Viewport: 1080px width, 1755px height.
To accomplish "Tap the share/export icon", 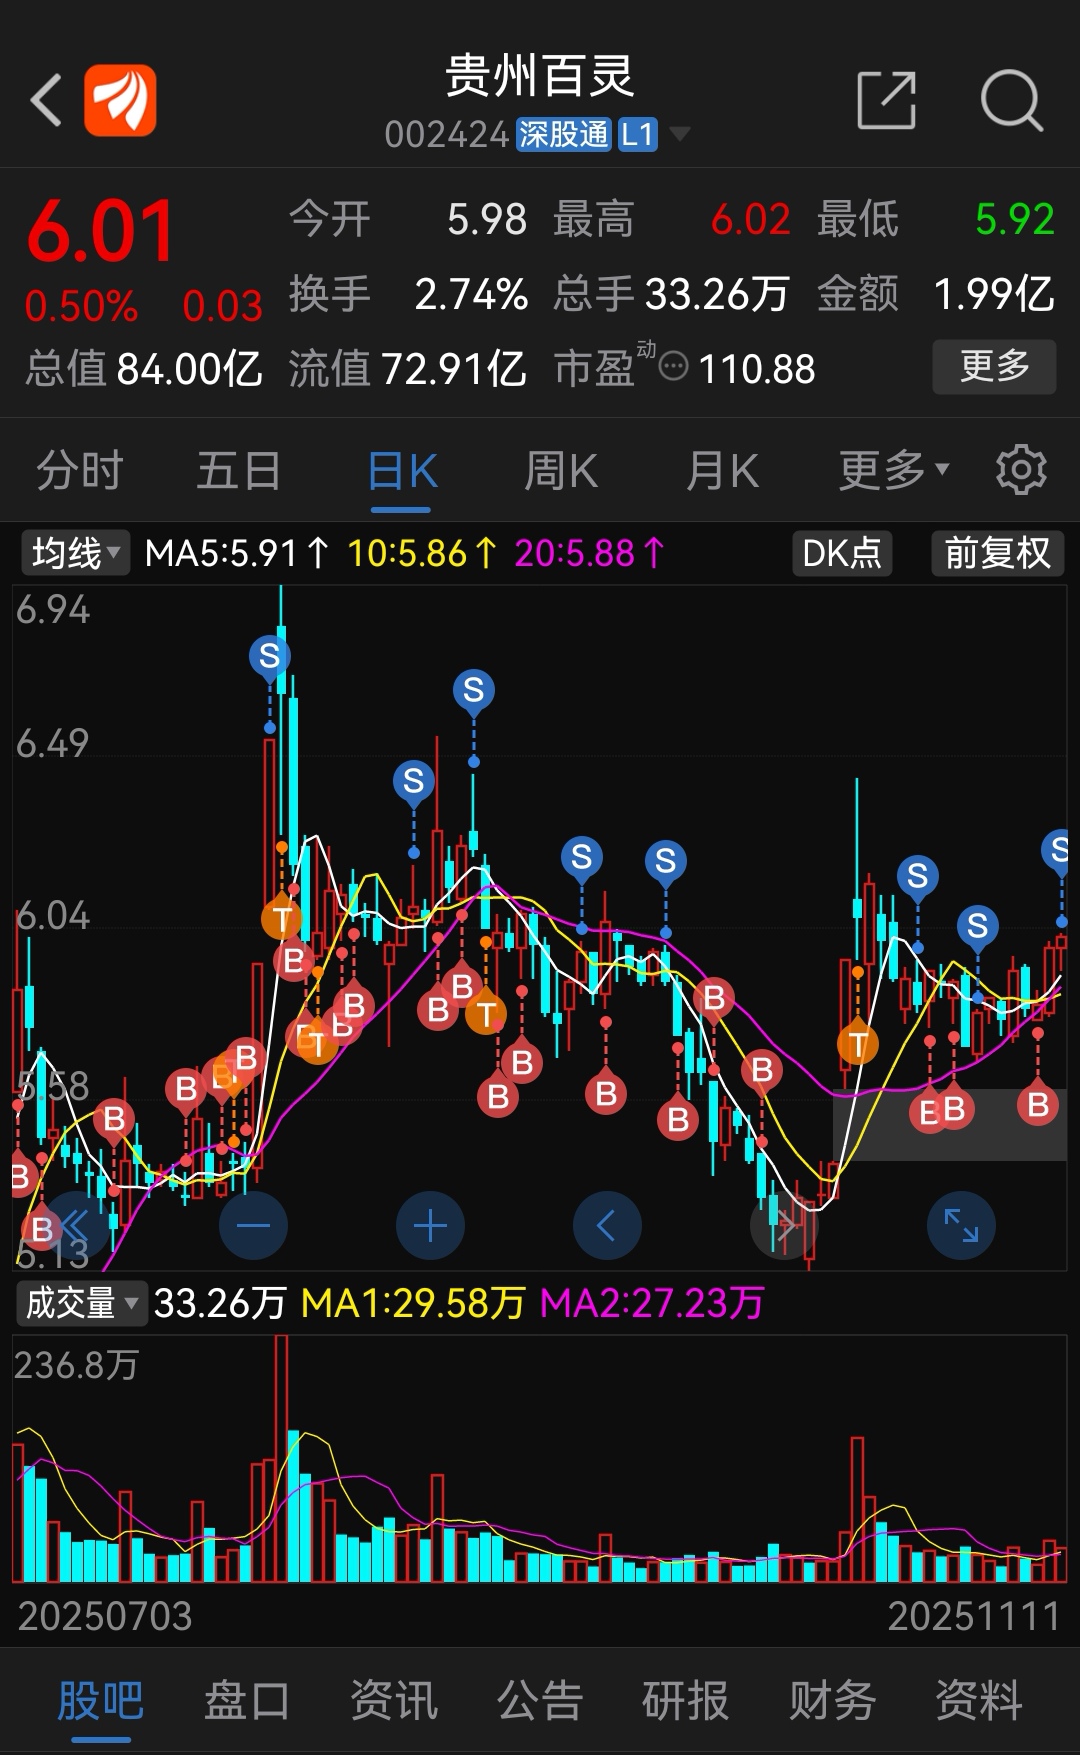I will pyautogui.click(x=887, y=100).
